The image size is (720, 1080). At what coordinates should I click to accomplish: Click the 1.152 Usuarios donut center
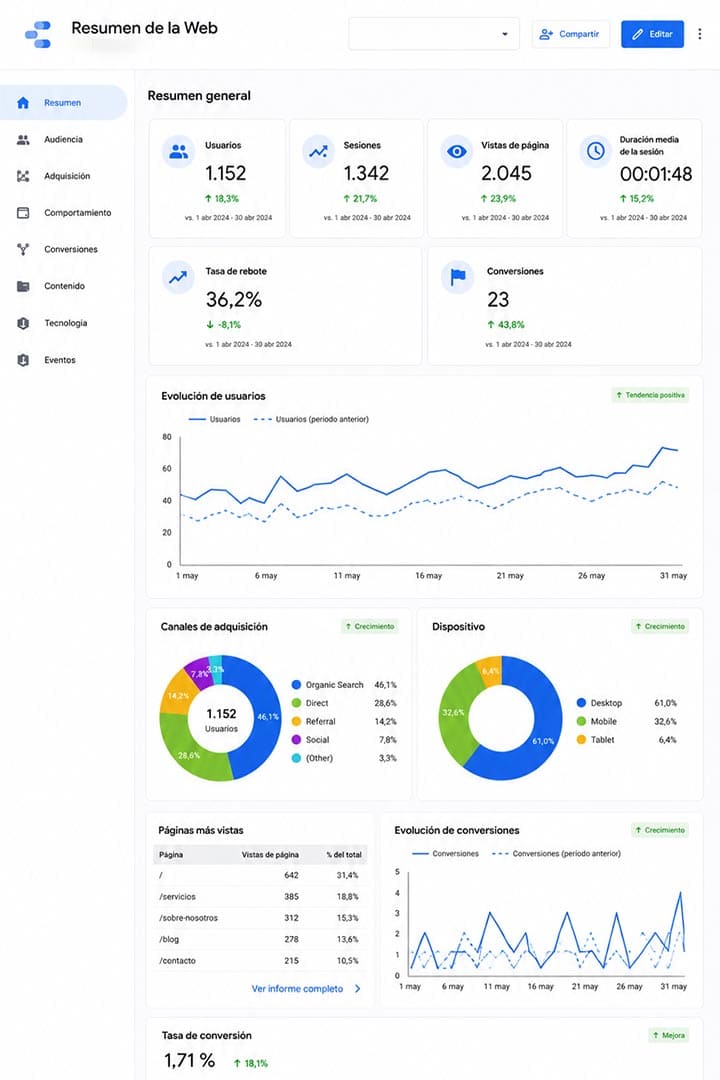[x=221, y=719]
